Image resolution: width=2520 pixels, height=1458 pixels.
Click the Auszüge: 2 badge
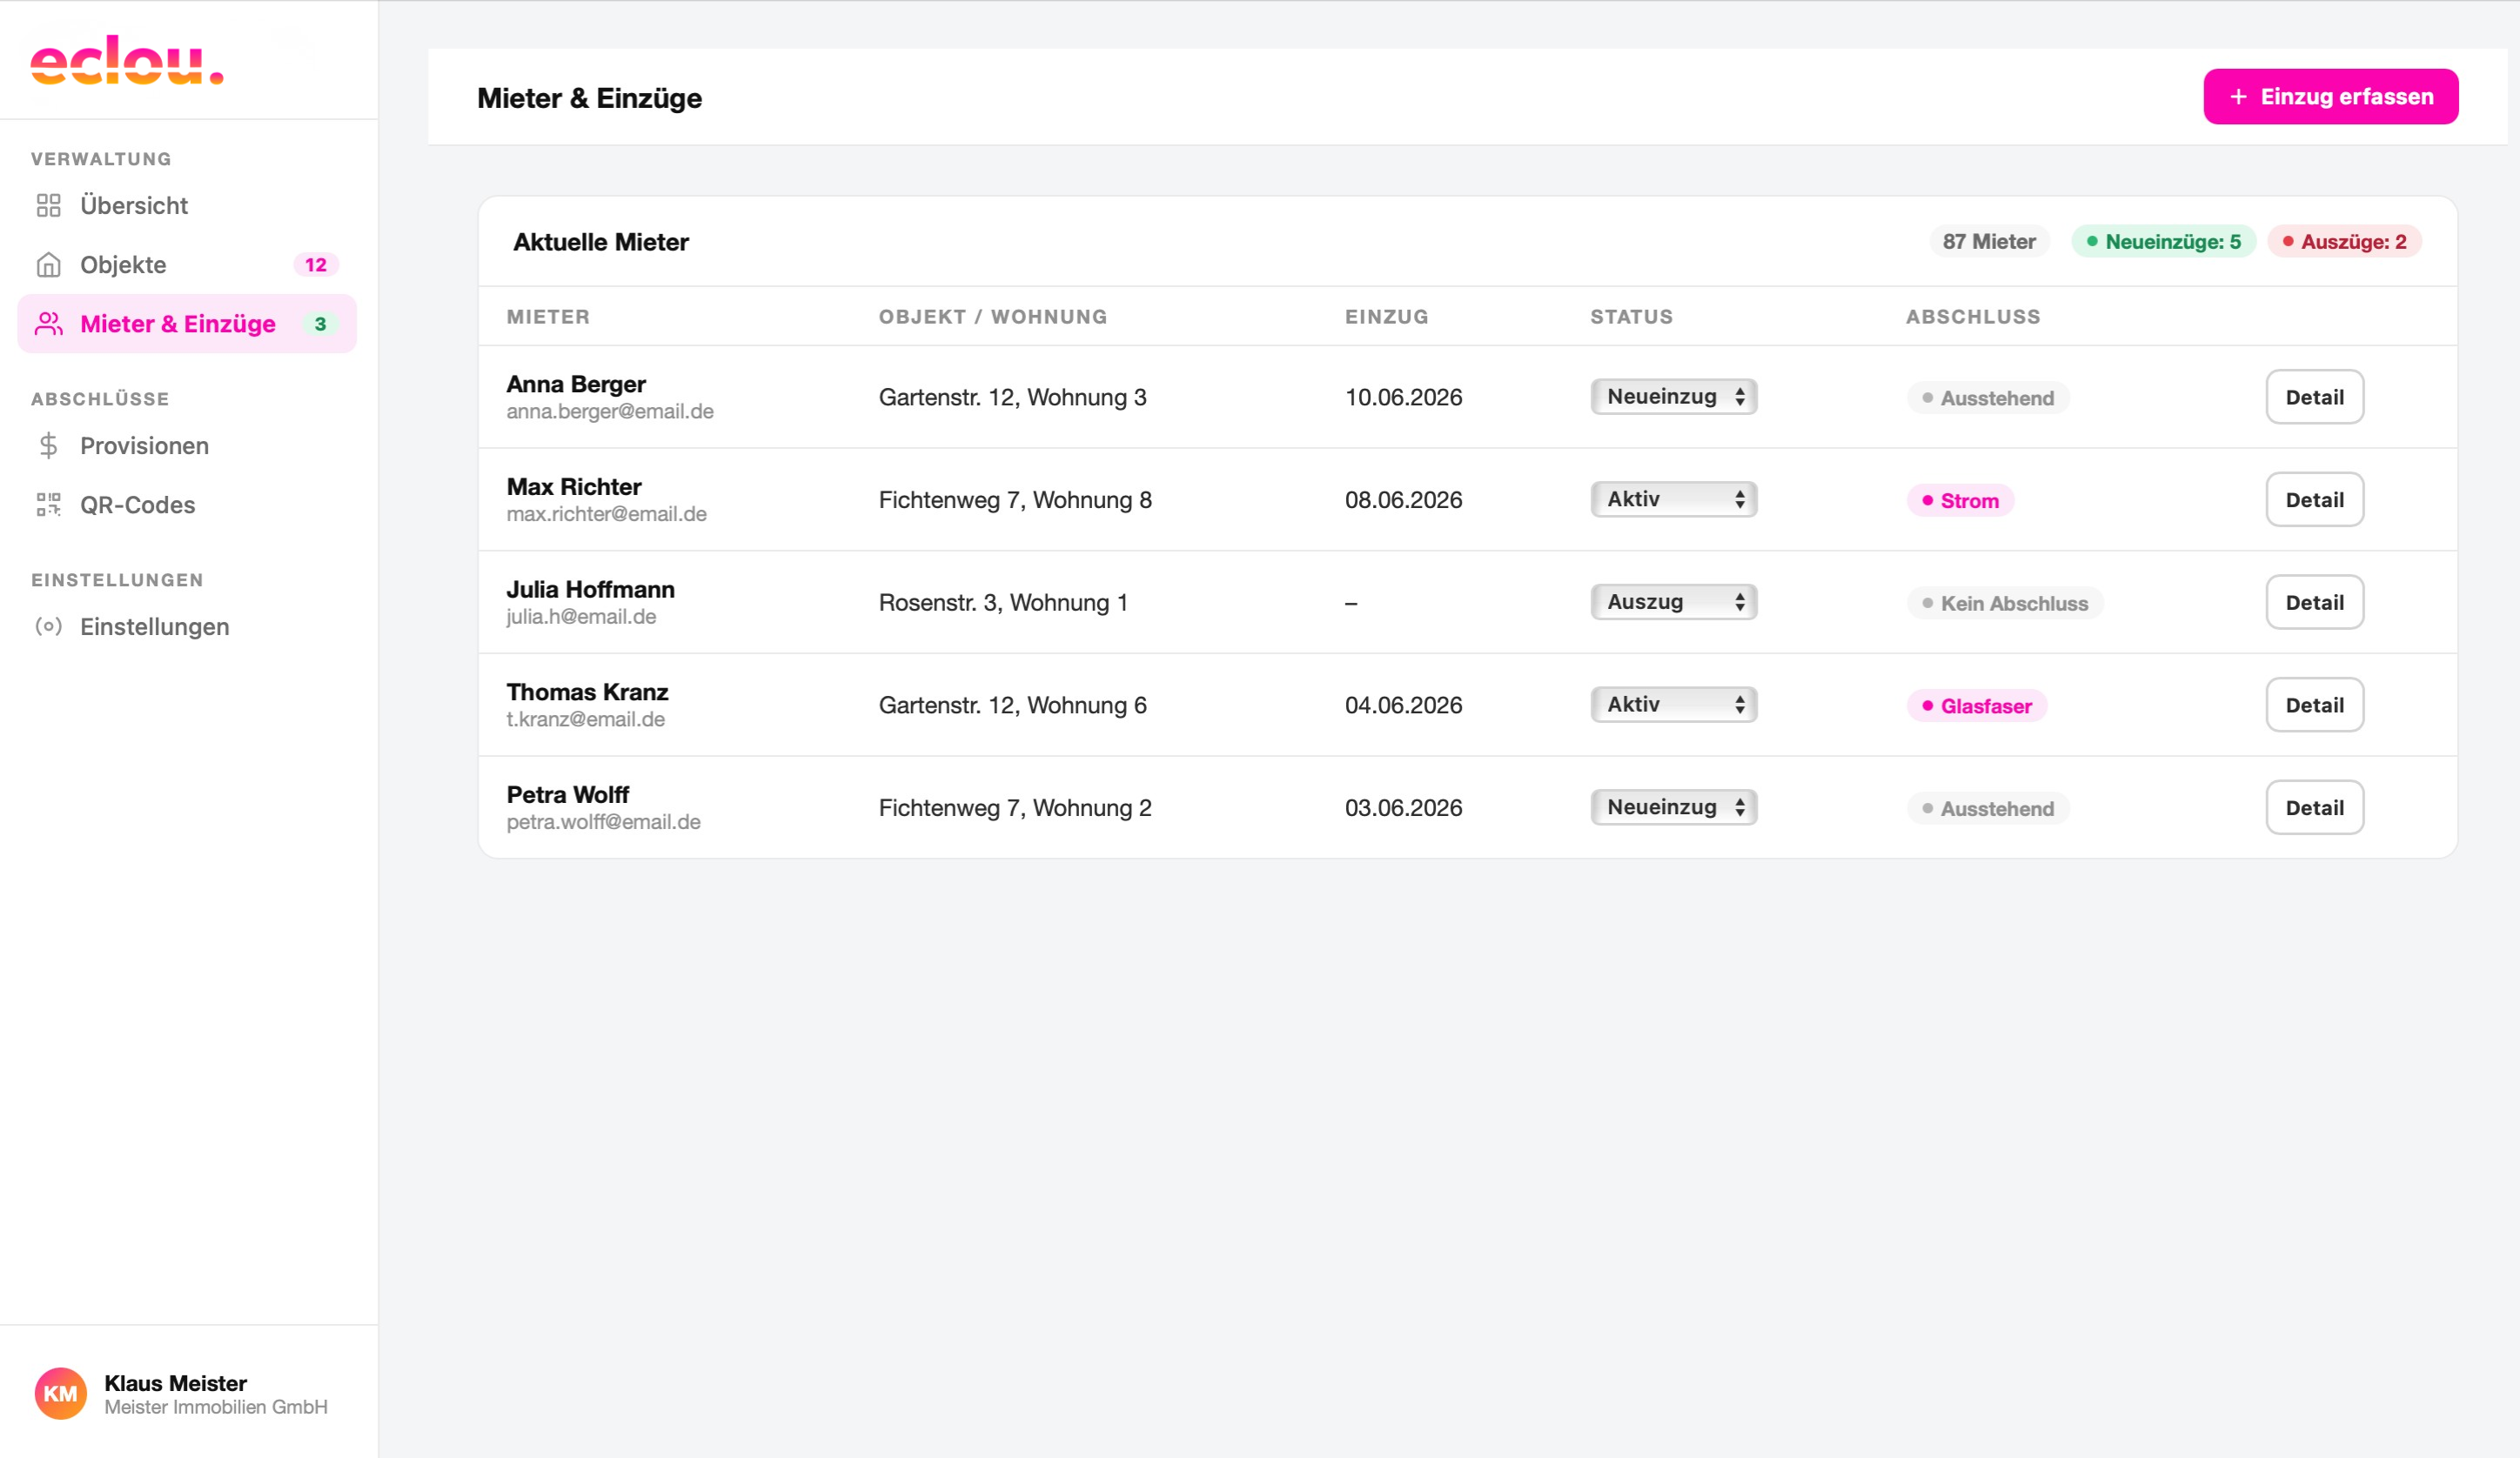point(2344,241)
